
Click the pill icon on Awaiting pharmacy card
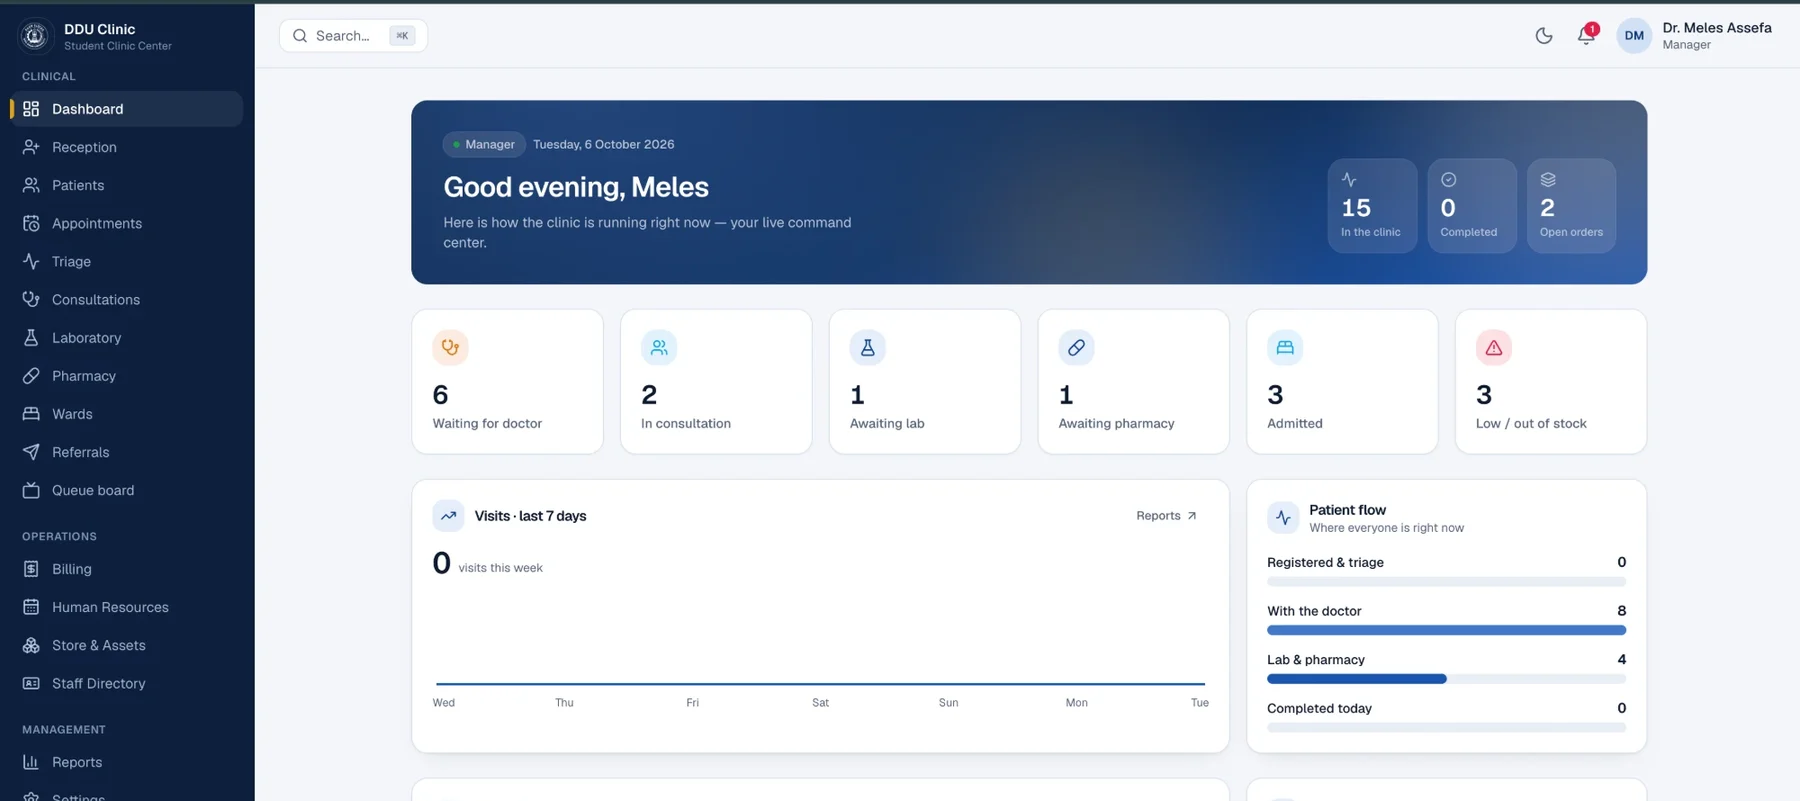click(x=1076, y=347)
